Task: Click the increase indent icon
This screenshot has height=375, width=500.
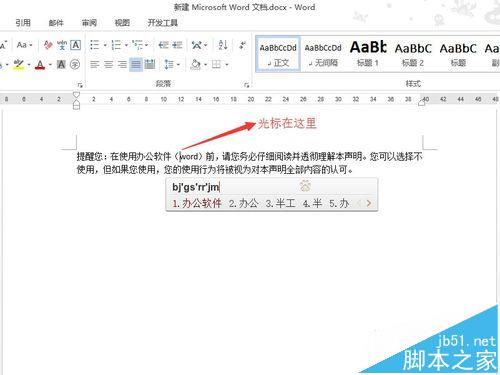Action: [177, 45]
